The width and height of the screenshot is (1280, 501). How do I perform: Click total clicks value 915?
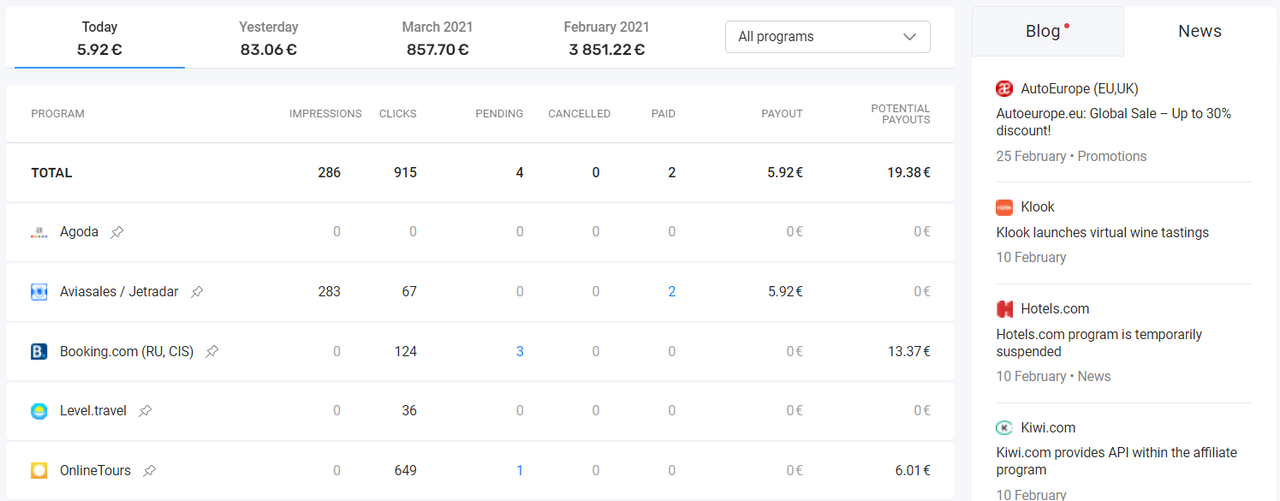click(405, 173)
